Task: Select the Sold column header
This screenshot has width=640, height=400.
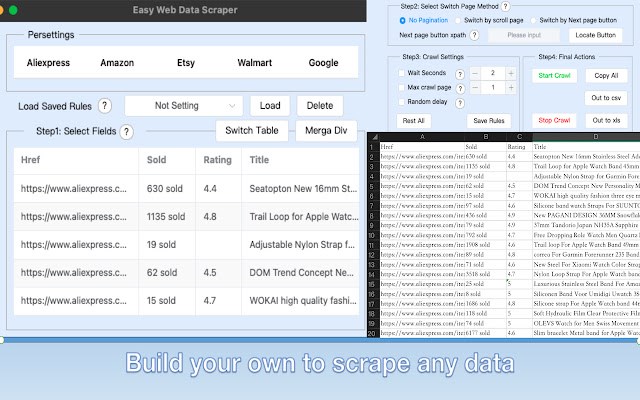Action: click(167, 160)
